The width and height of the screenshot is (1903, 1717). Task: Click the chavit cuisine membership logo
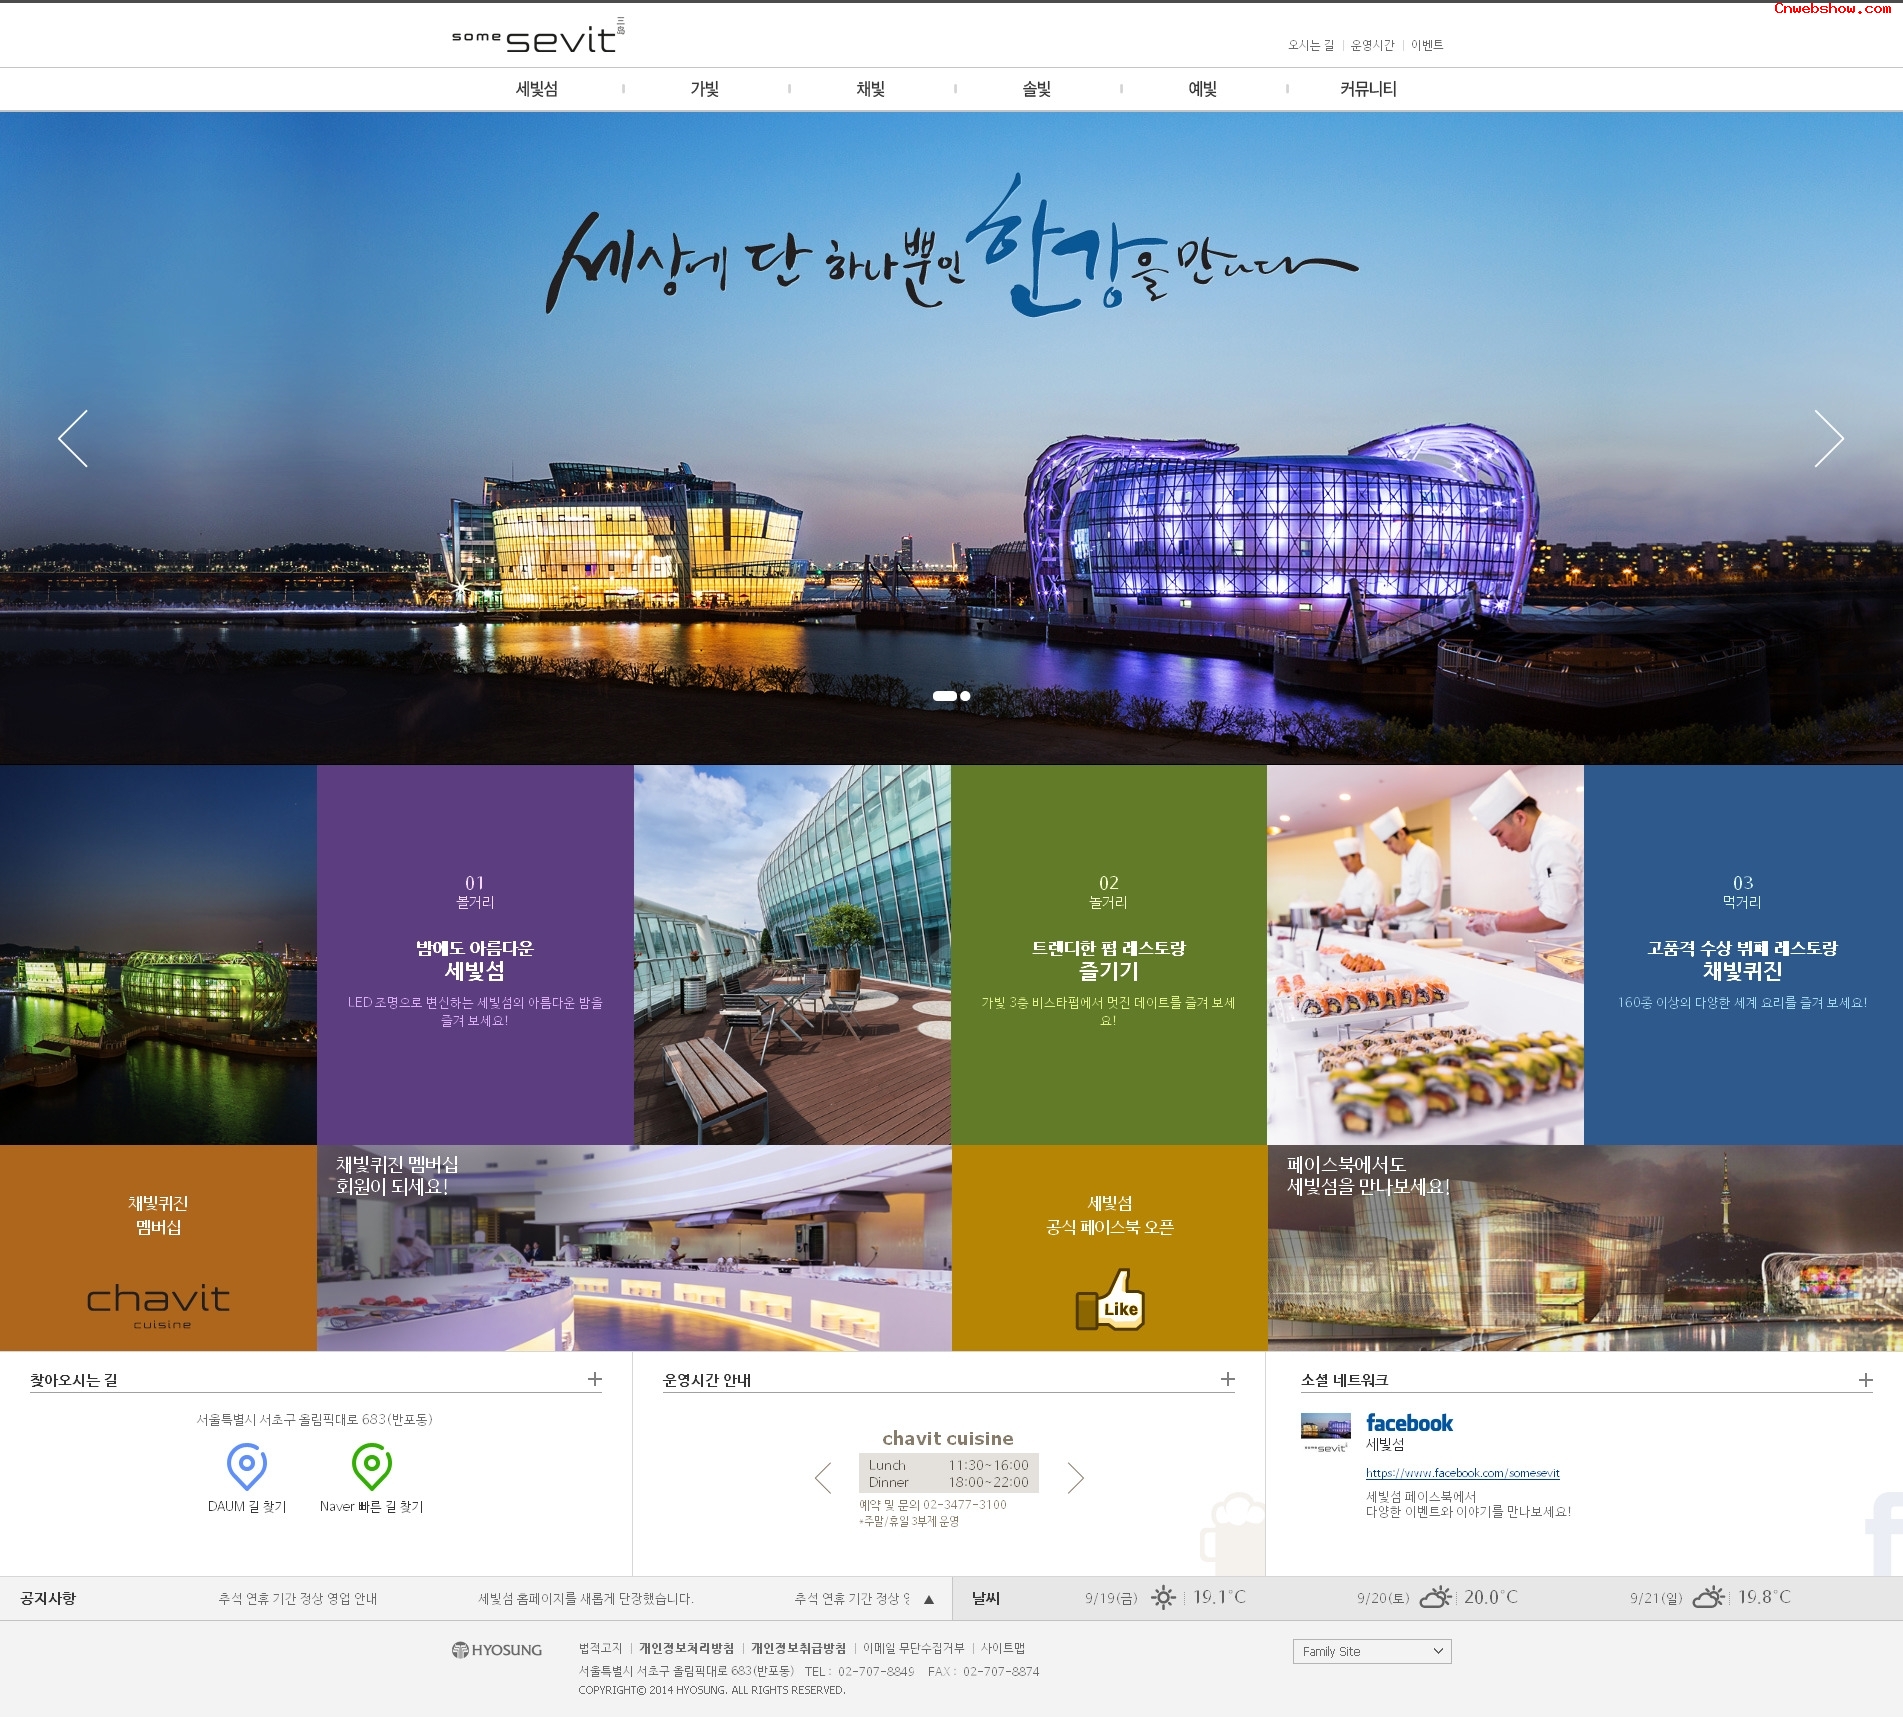pyautogui.click(x=158, y=1305)
